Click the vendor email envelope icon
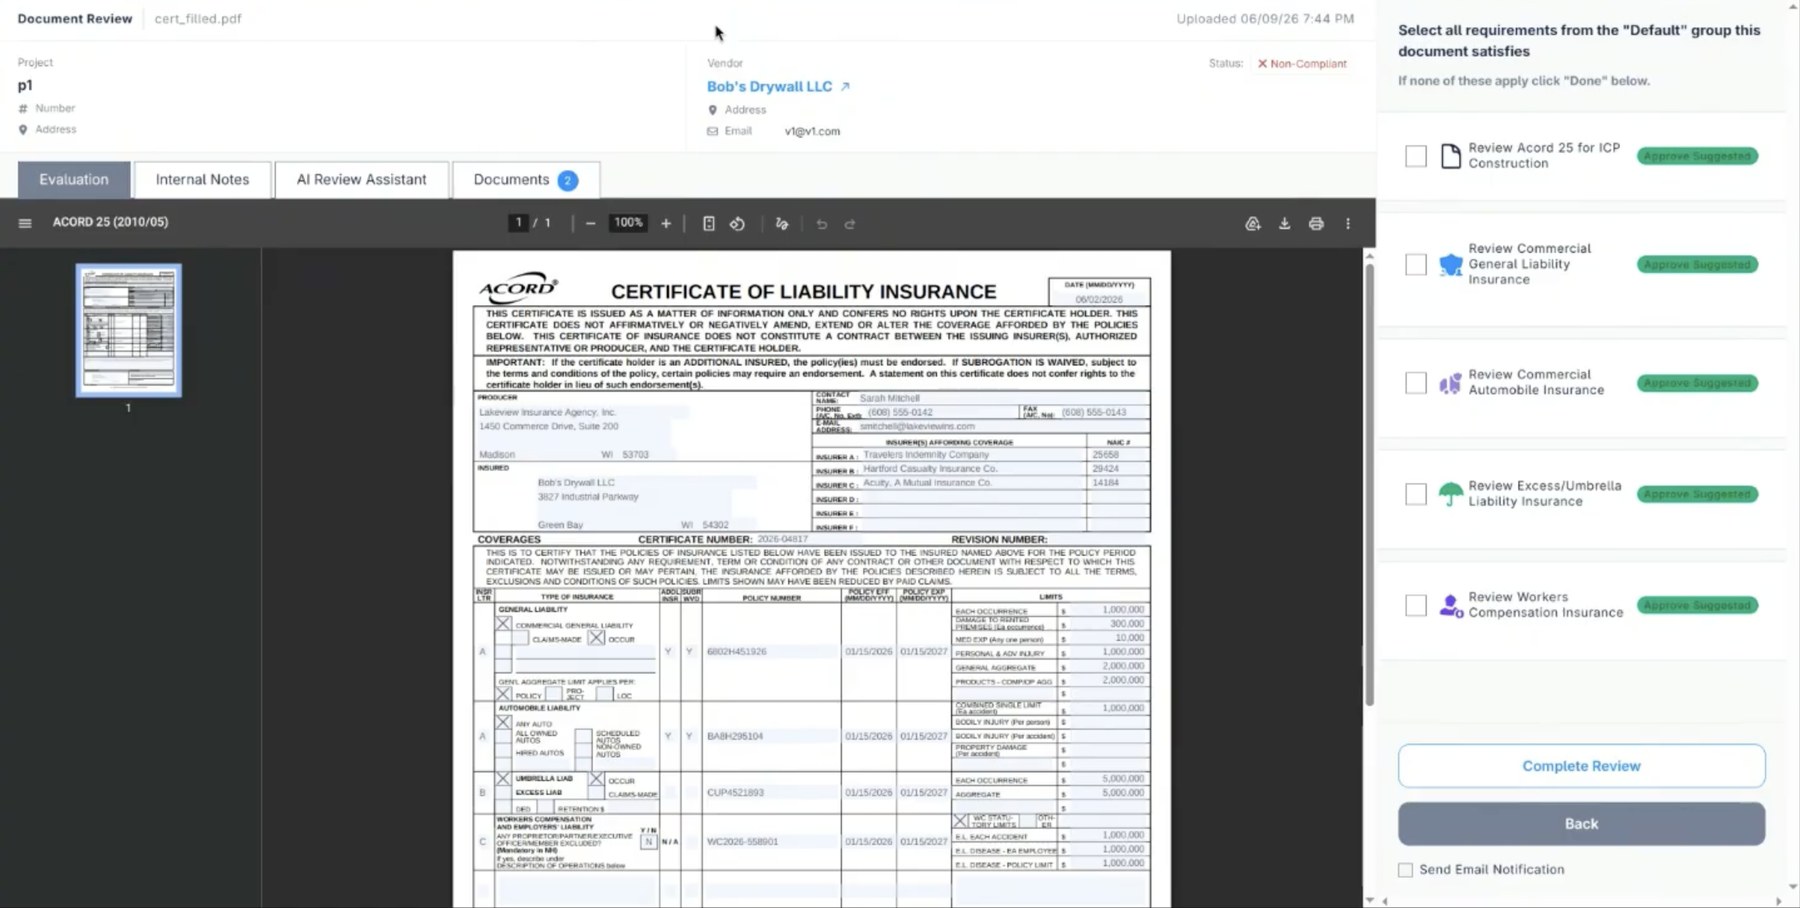This screenshot has height=908, width=1800. (712, 131)
